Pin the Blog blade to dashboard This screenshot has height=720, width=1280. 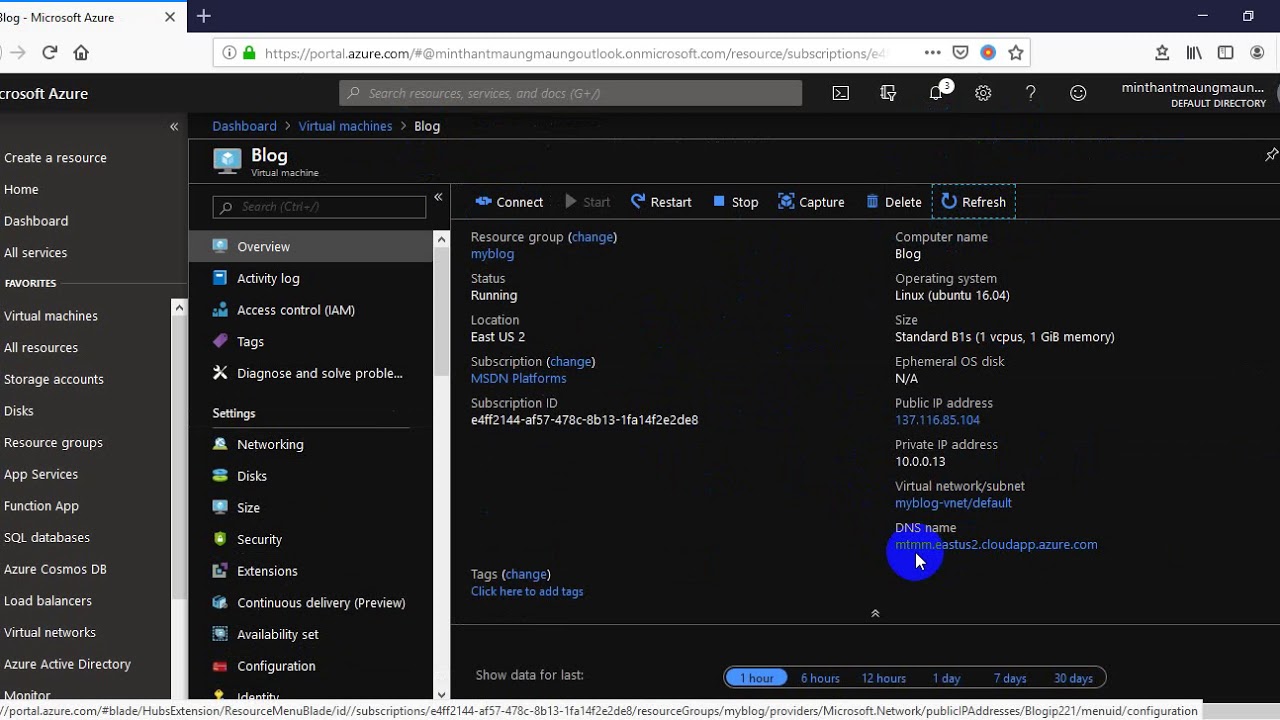1271,155
